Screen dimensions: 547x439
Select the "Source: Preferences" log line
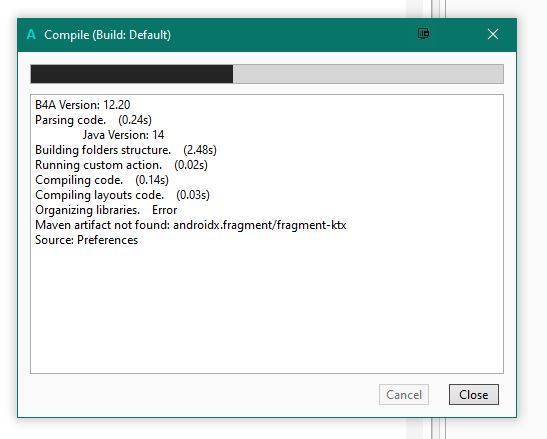[87, 240]
